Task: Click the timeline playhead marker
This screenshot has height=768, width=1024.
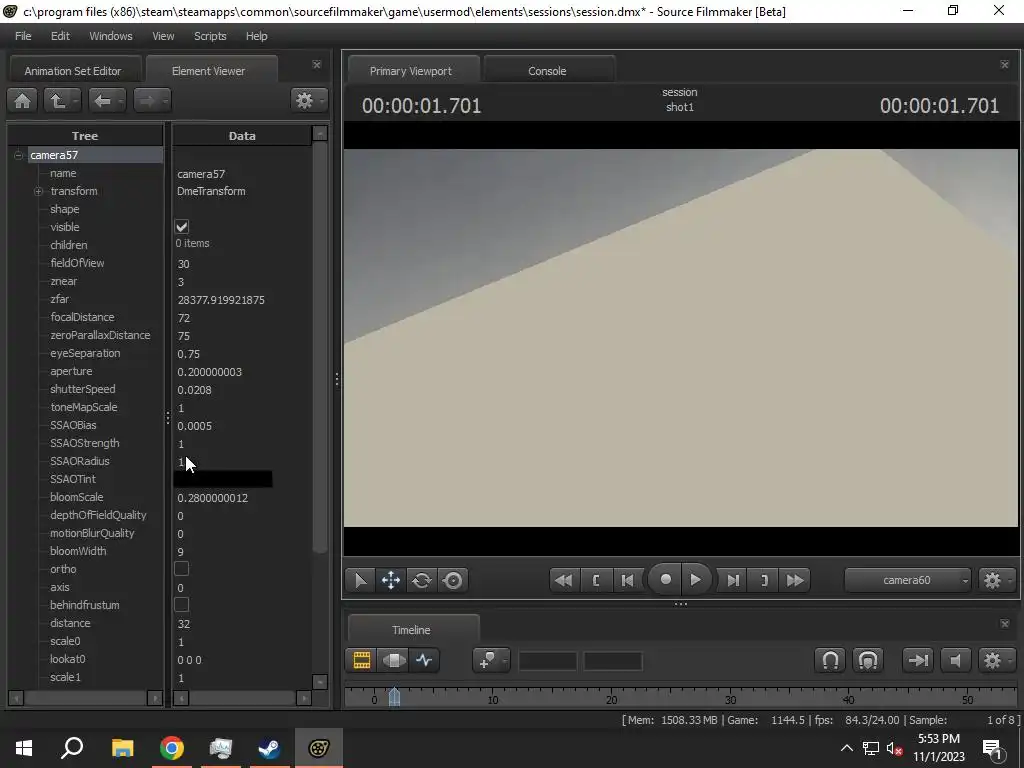Action: coord(394,696)
